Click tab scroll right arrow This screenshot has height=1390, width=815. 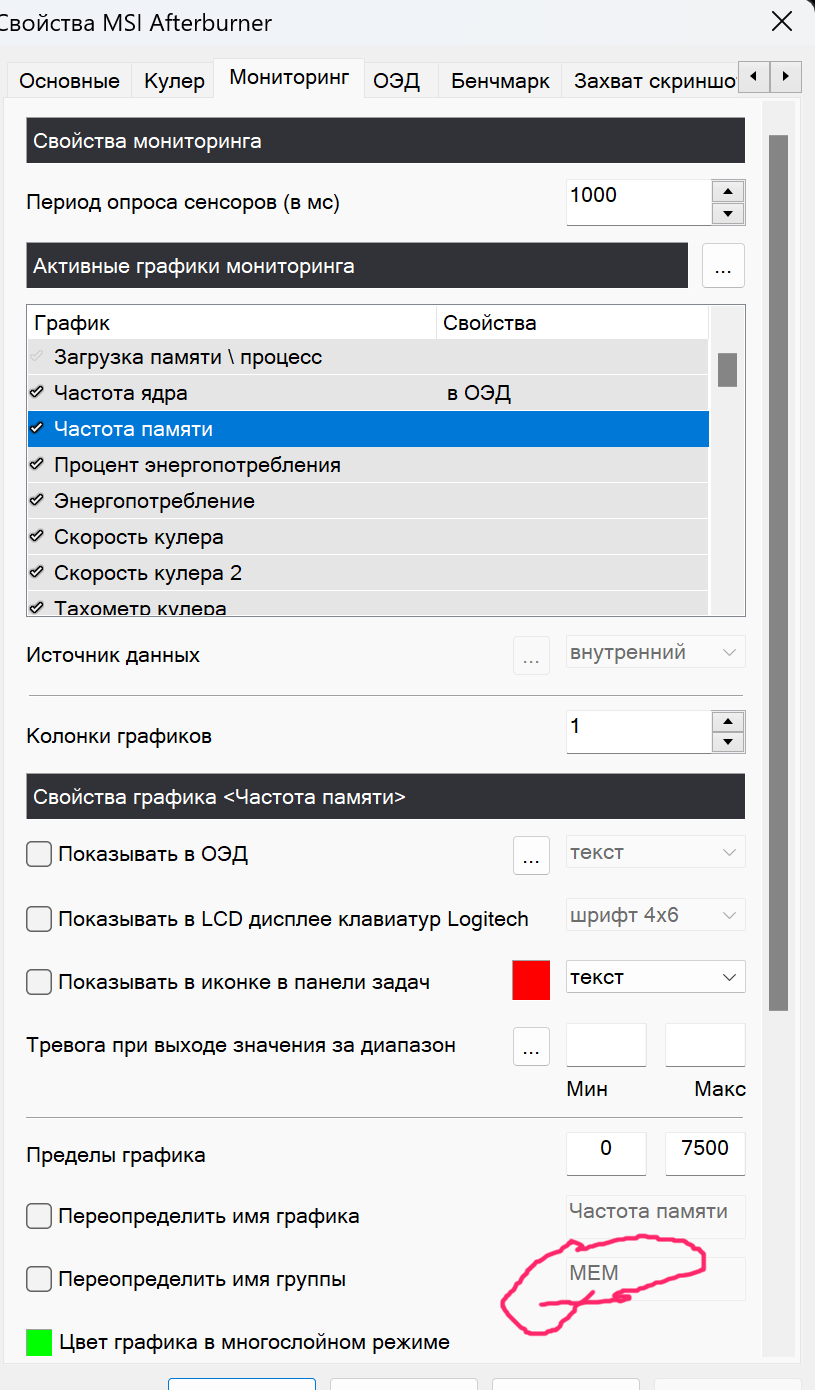(x=787, y=76)
